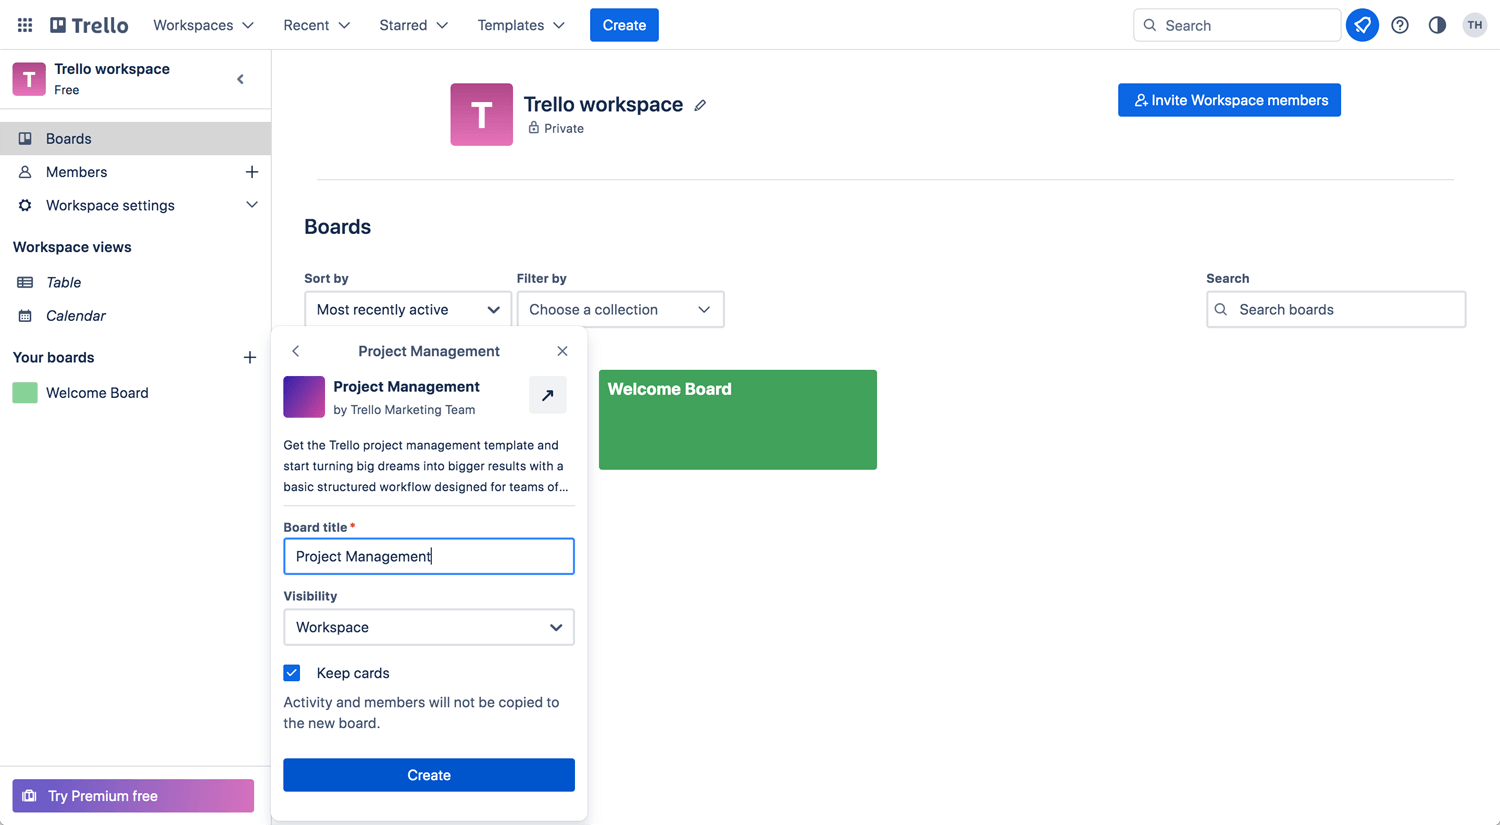
Task: Click the template description text
Action: coord(427,466)
